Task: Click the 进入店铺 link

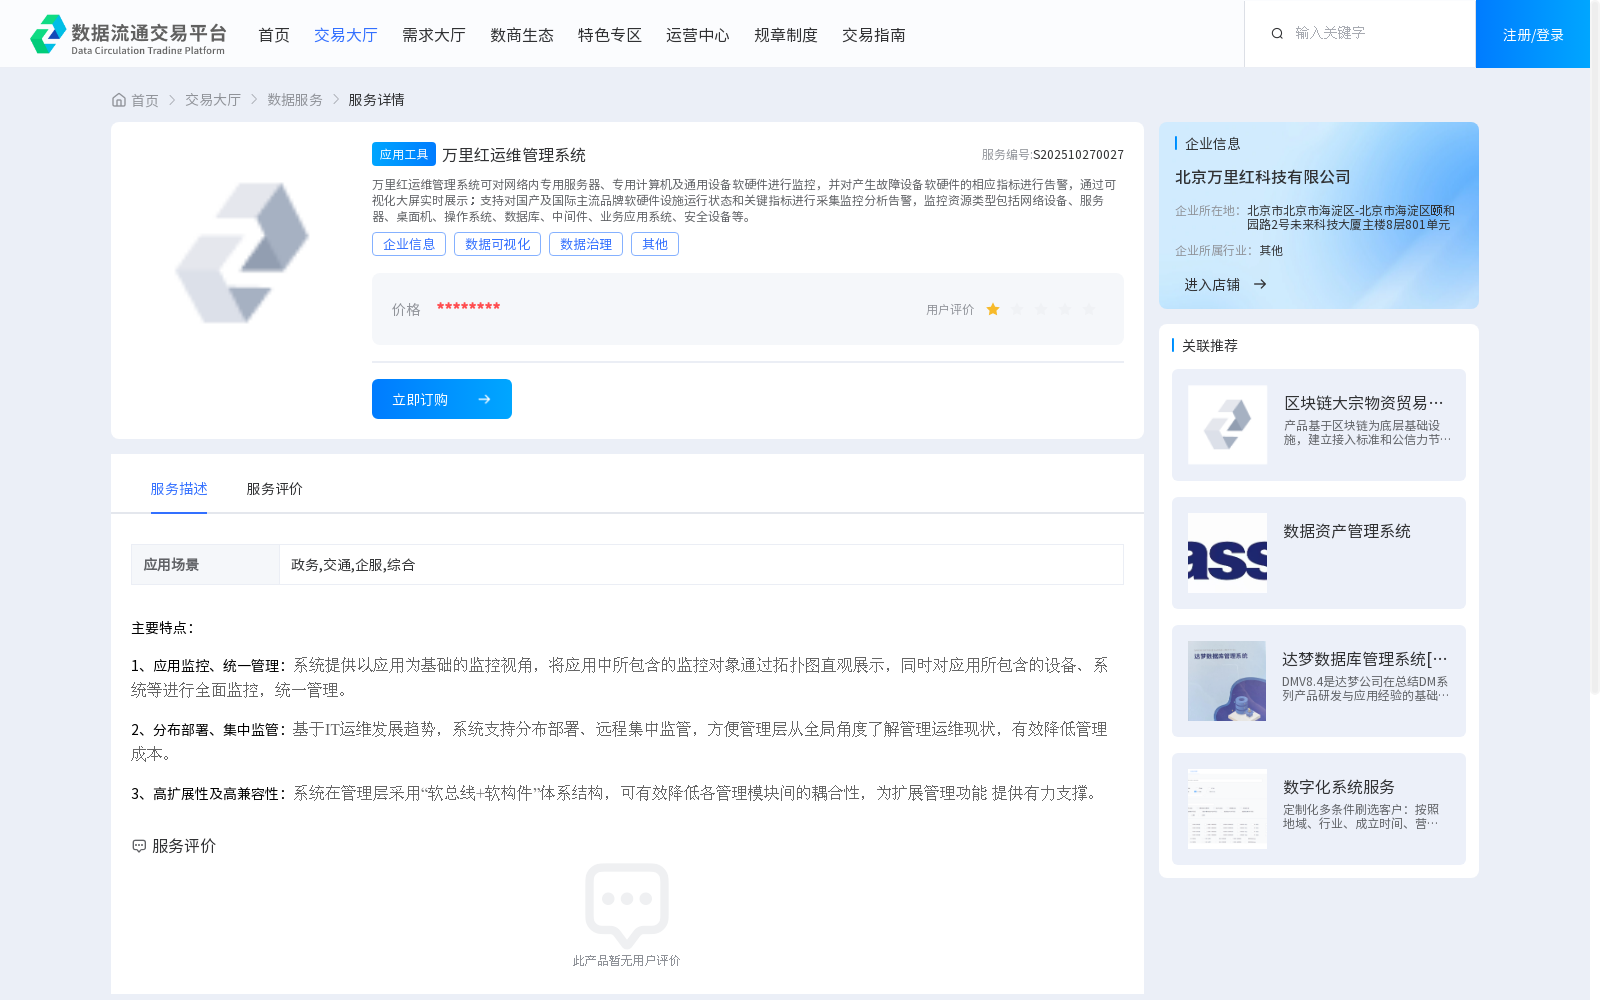Action: pyautogui.click(x=1212, y=285)
